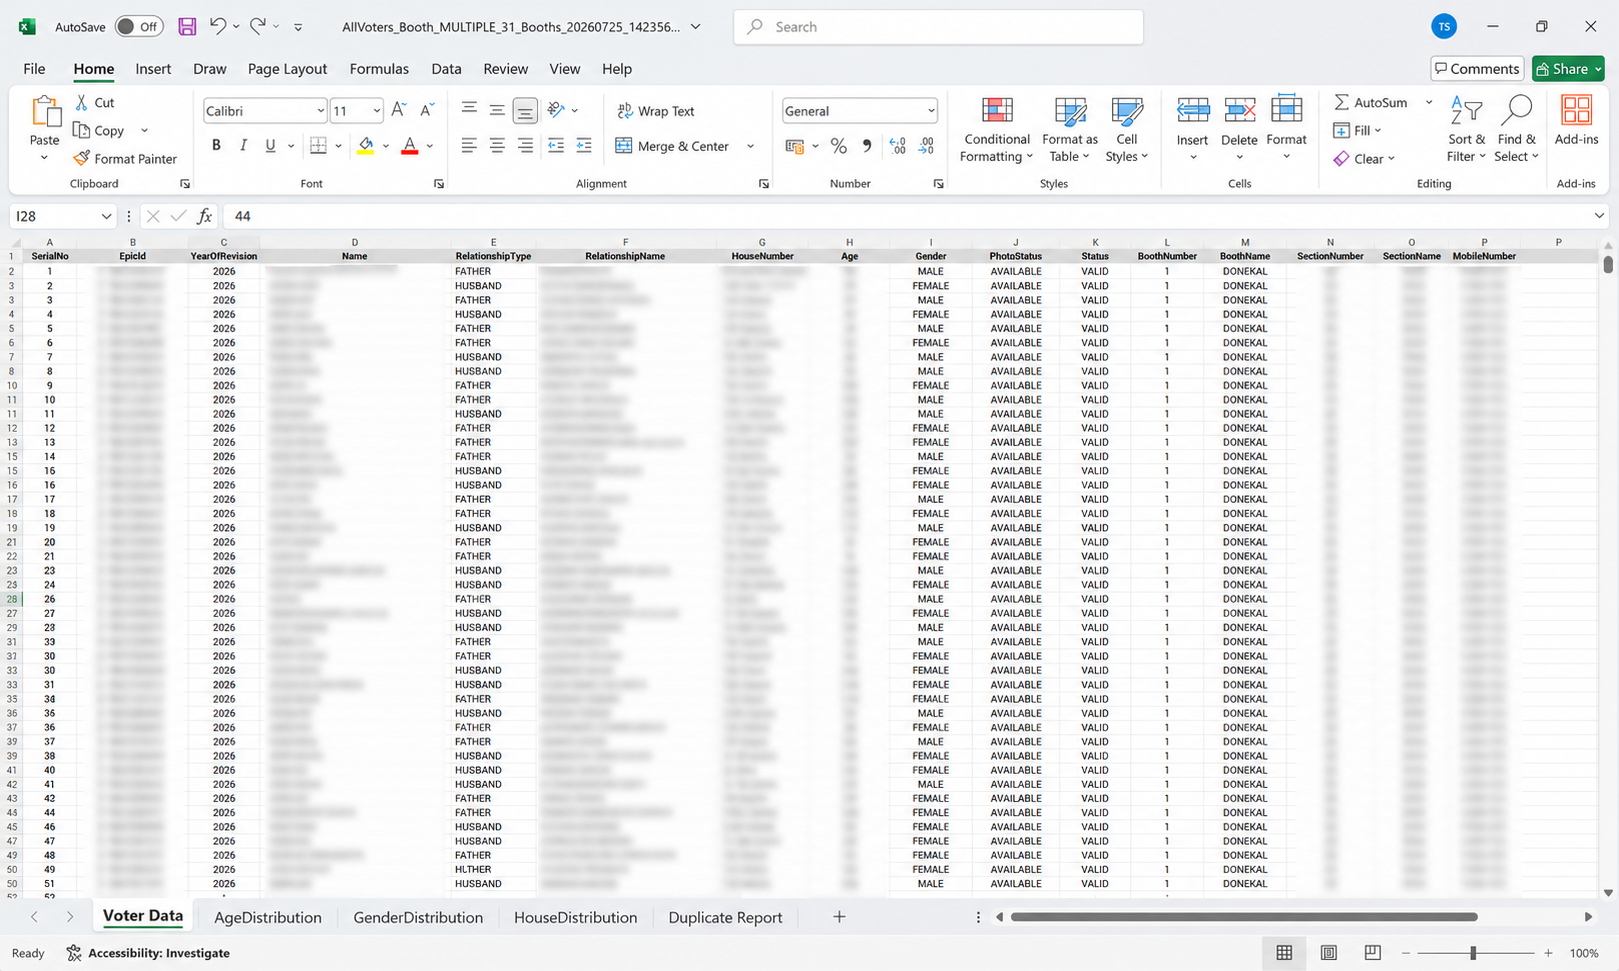The image size is (1619, 971).
Task: Click the yellow fill color swatch
Action: click(366, 146)
